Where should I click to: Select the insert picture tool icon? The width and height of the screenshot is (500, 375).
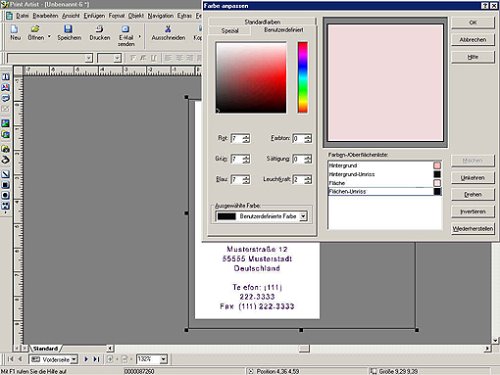6,123
